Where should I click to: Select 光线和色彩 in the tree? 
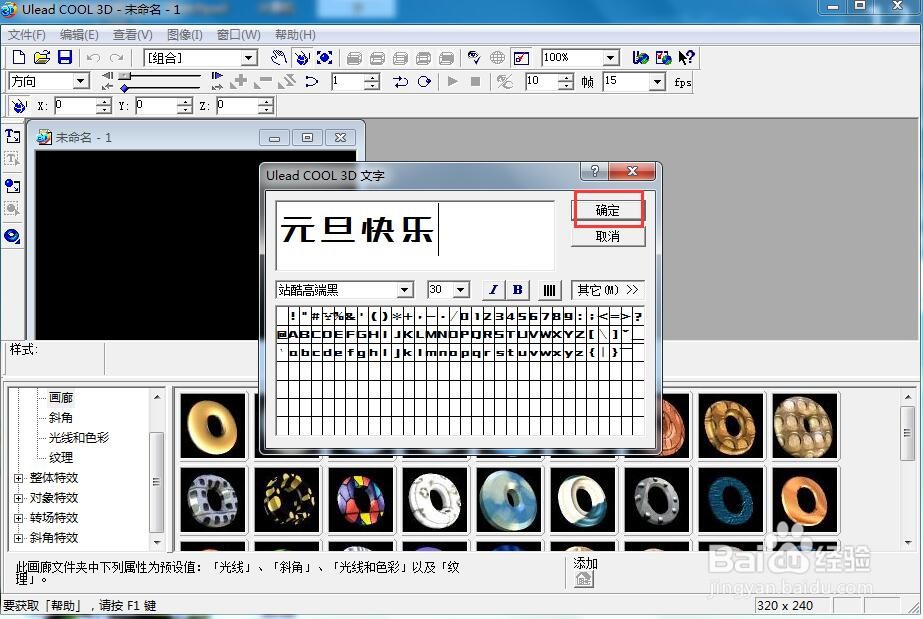coord(78,438)
